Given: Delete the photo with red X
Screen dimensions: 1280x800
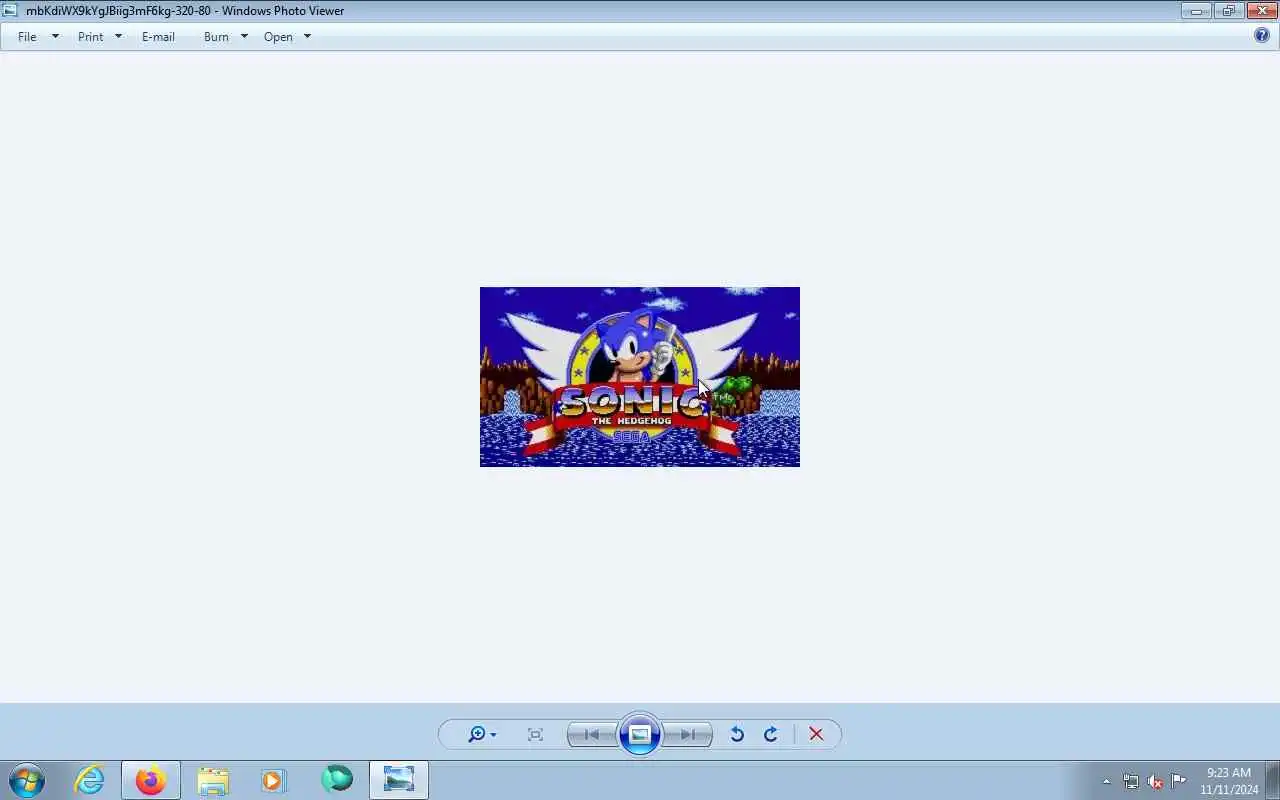Looking at the screenshot, I should coord(816,734).
